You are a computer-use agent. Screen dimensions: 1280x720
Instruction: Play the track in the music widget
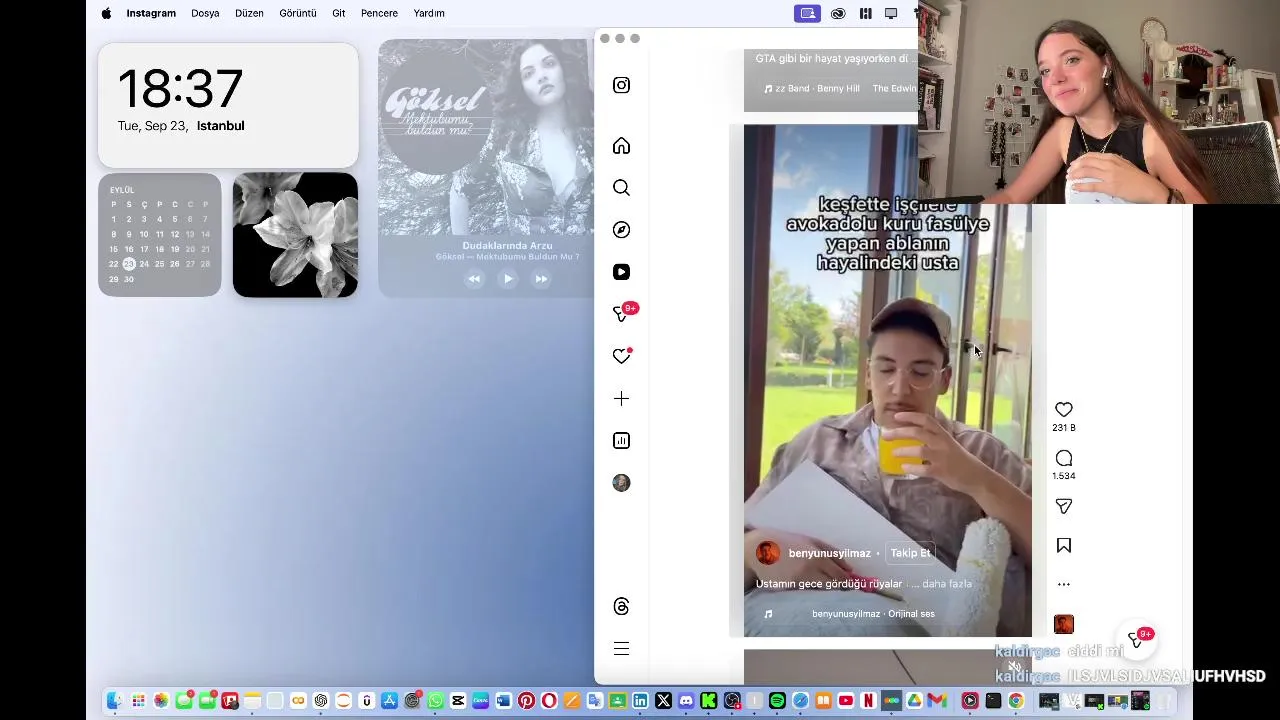click(x=508, y=279)
